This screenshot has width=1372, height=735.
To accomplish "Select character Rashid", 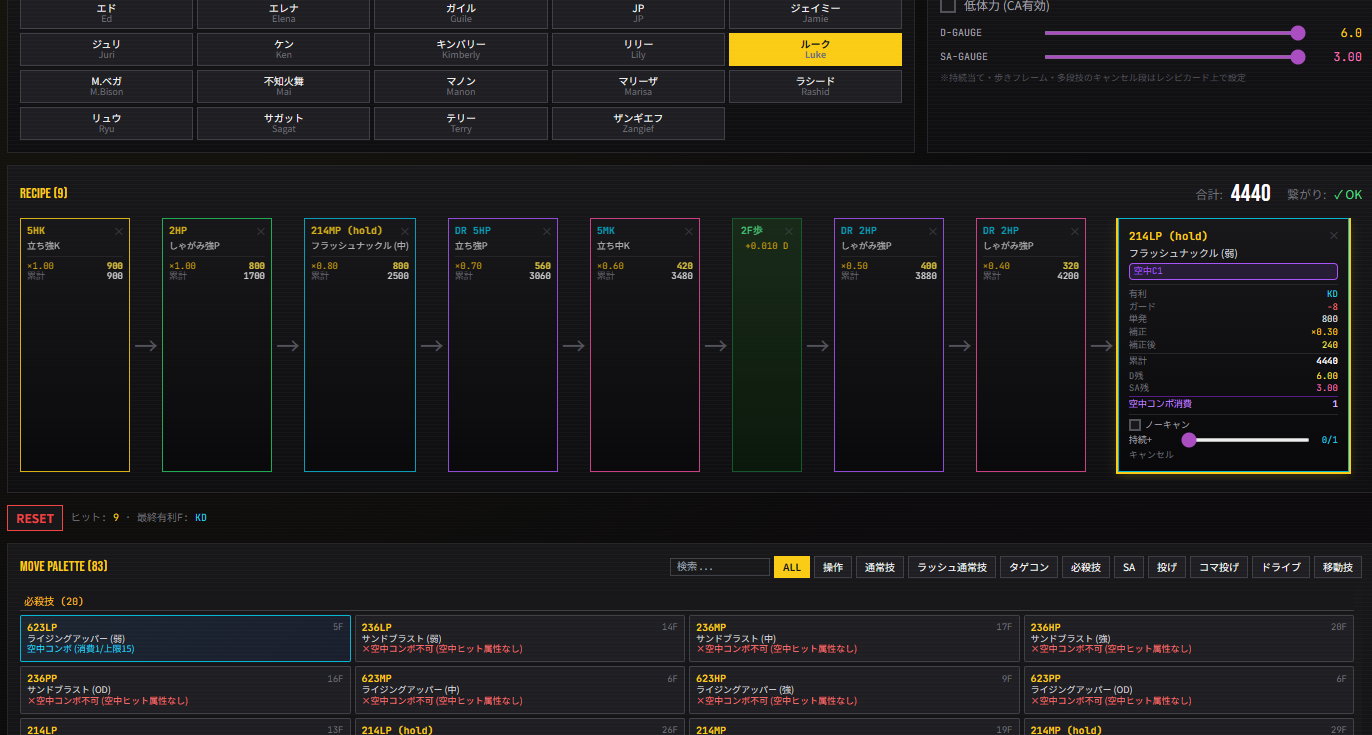I will point(815,86).
